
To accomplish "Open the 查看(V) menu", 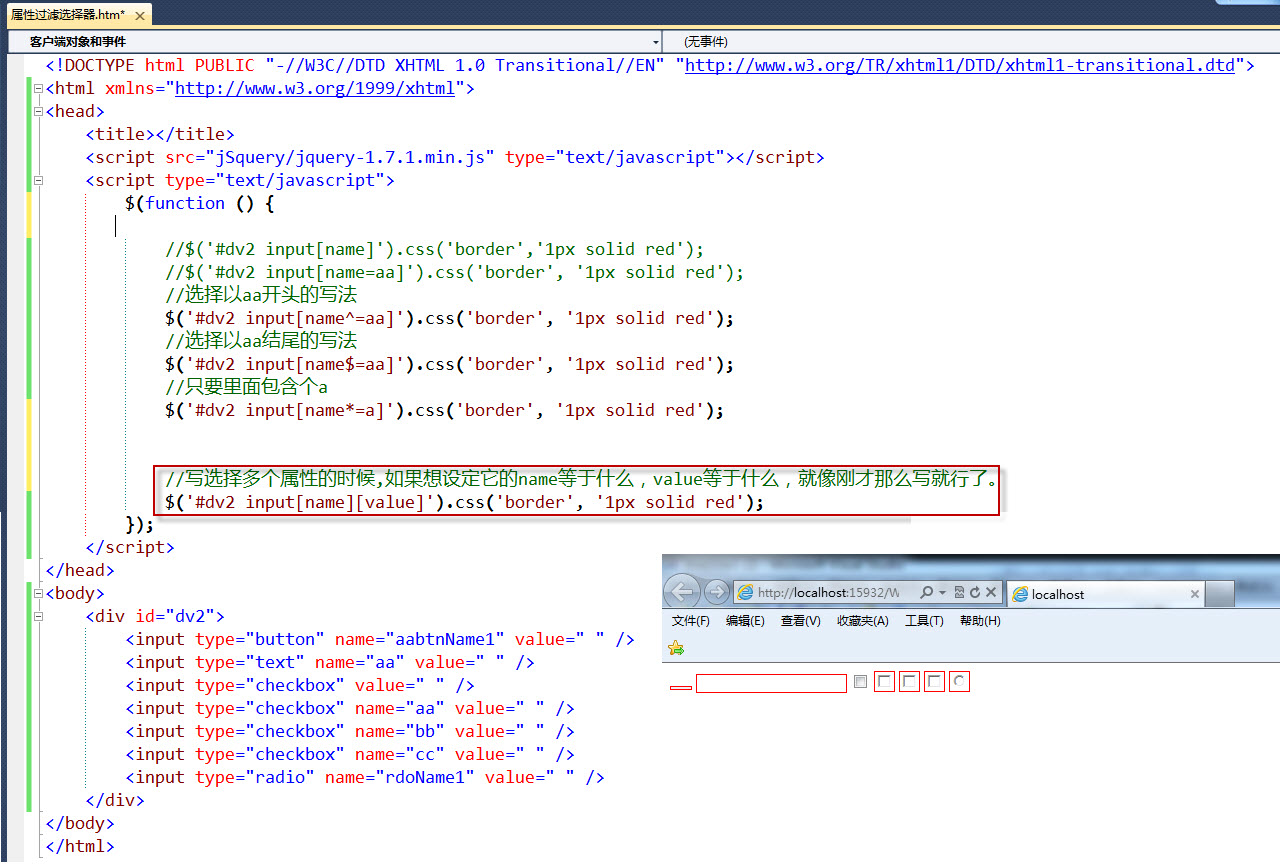I will click(x=800, y=621).
